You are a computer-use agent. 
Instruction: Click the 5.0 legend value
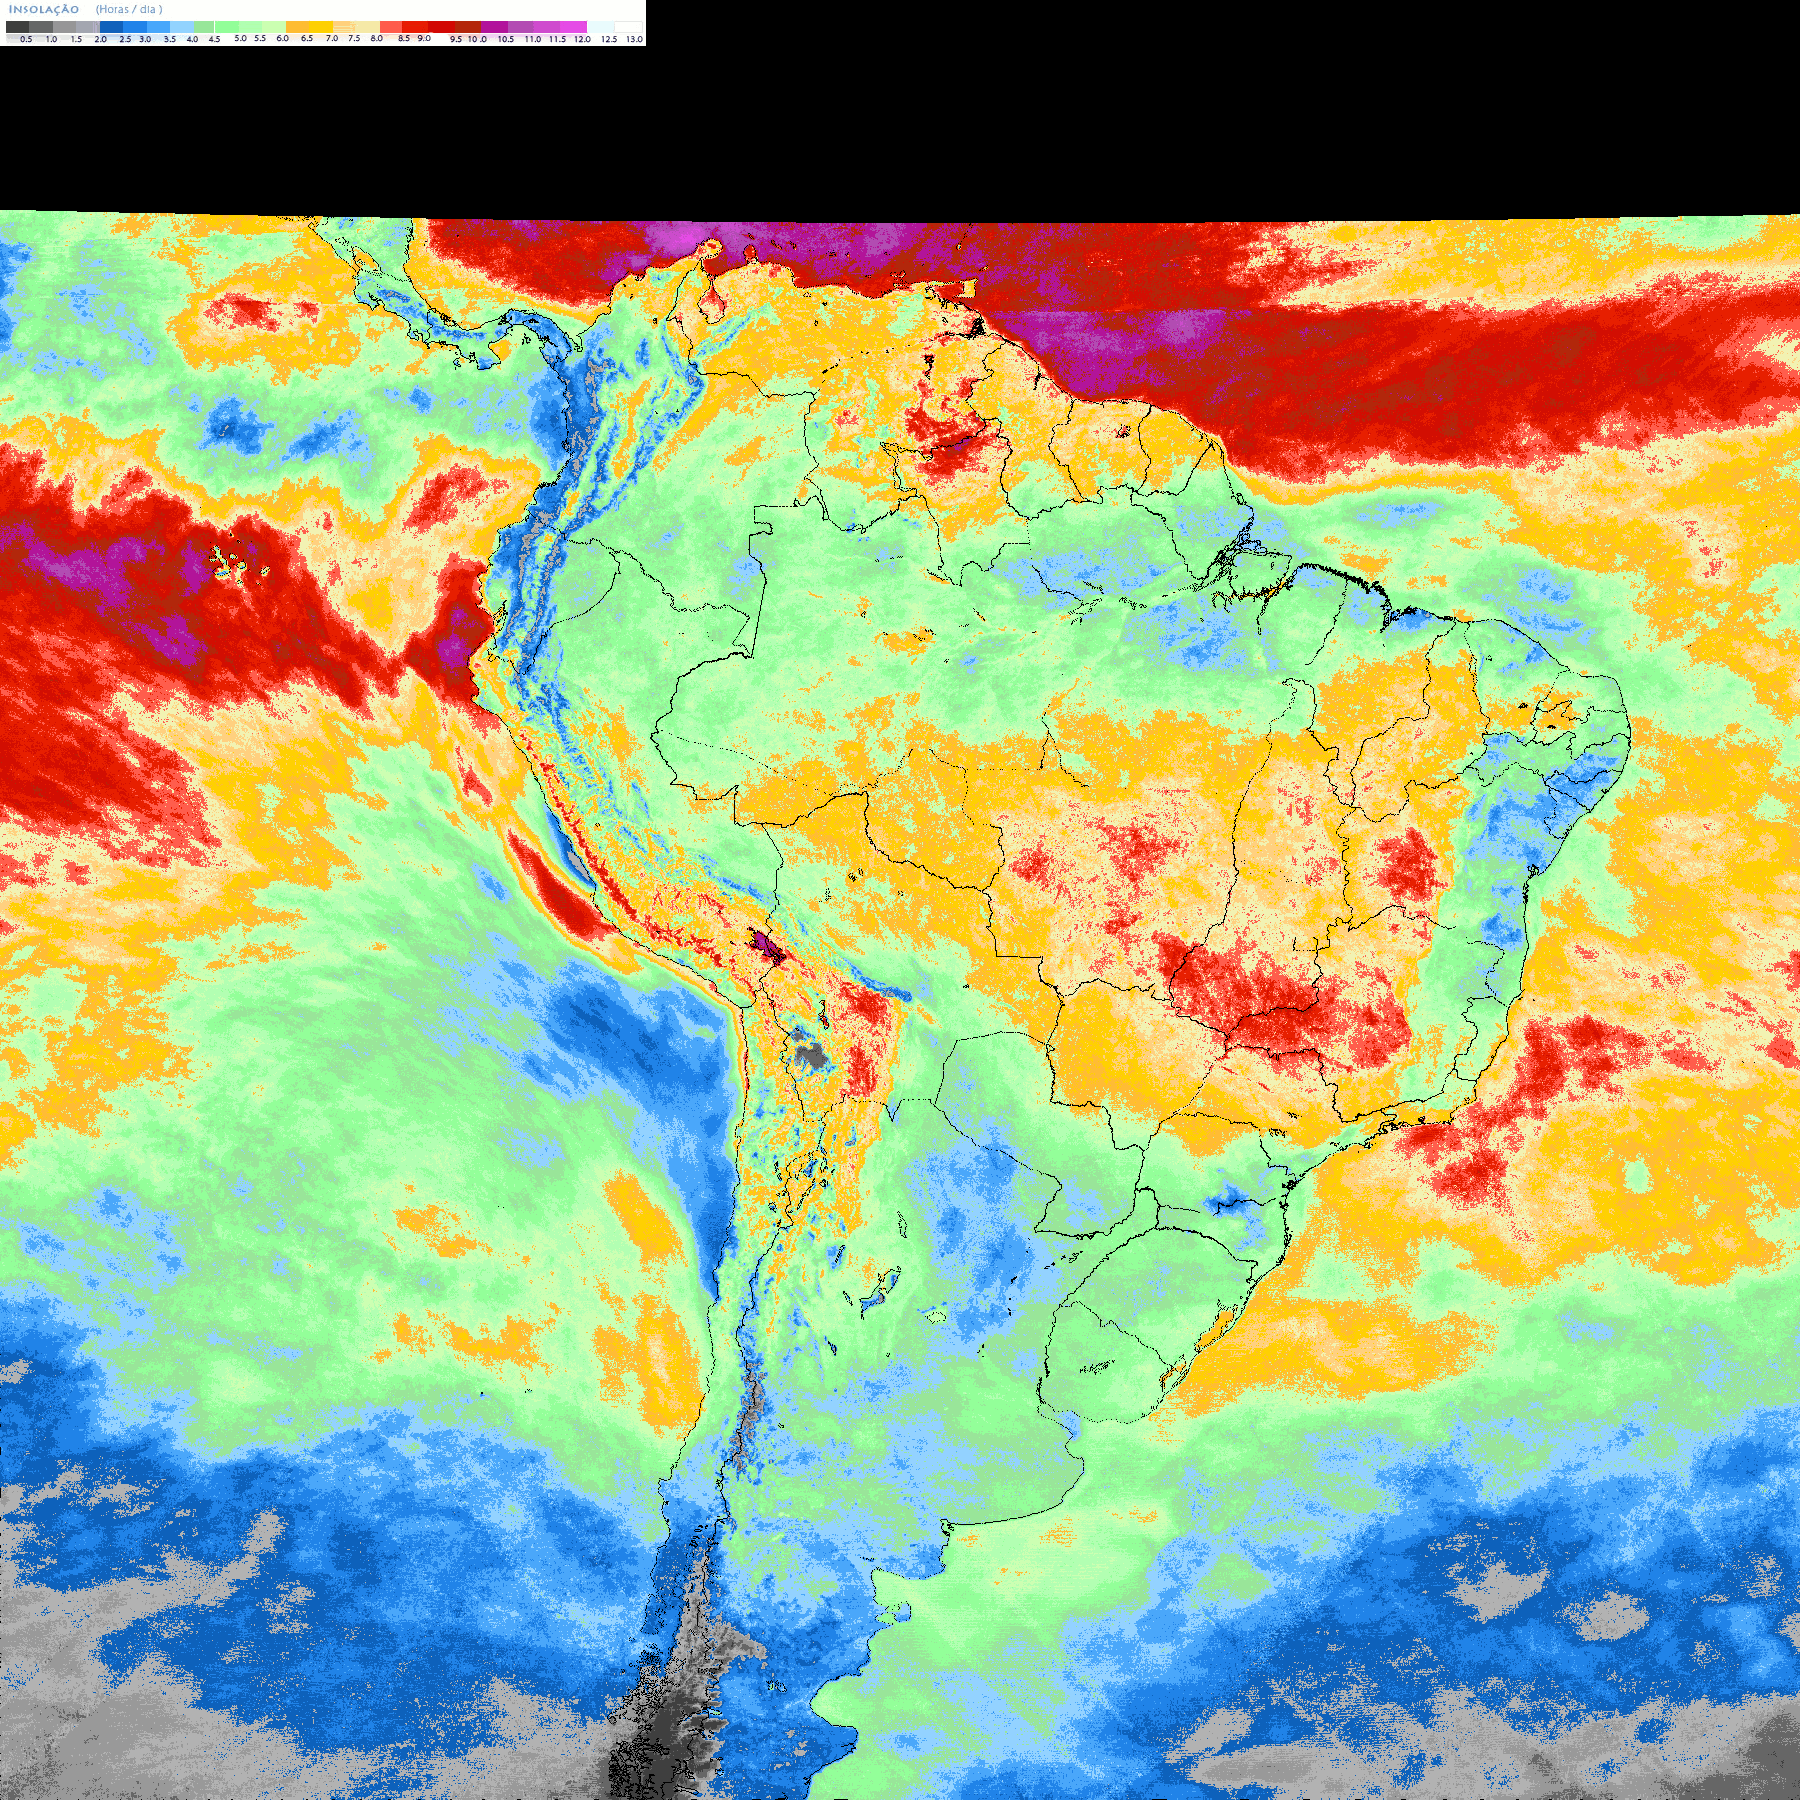tap(240, 38)
